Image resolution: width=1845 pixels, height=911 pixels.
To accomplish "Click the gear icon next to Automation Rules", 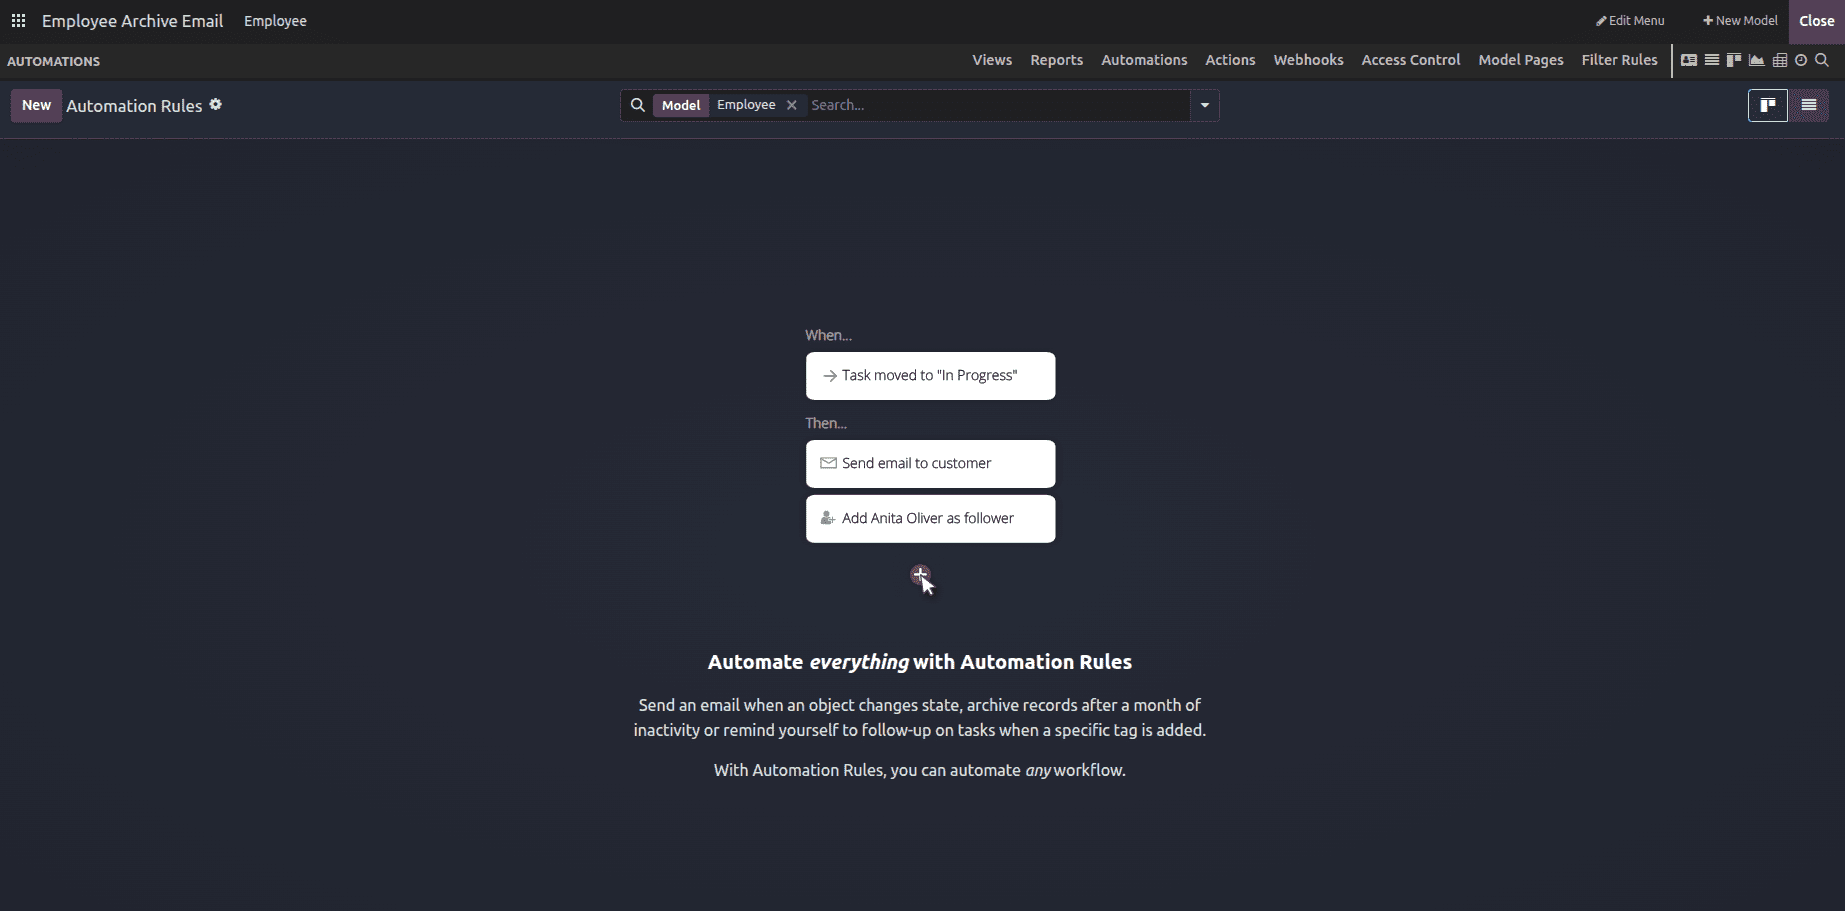I will [x=216, y=104].
